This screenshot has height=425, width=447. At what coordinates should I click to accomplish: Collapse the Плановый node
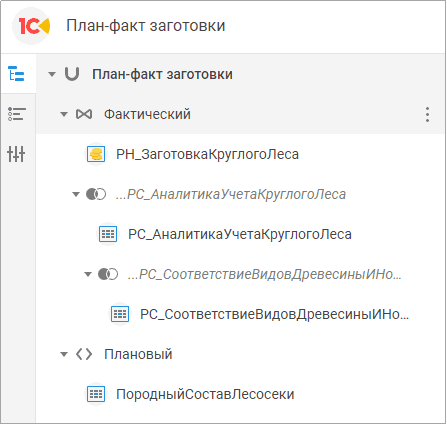[x=64, y=354]
